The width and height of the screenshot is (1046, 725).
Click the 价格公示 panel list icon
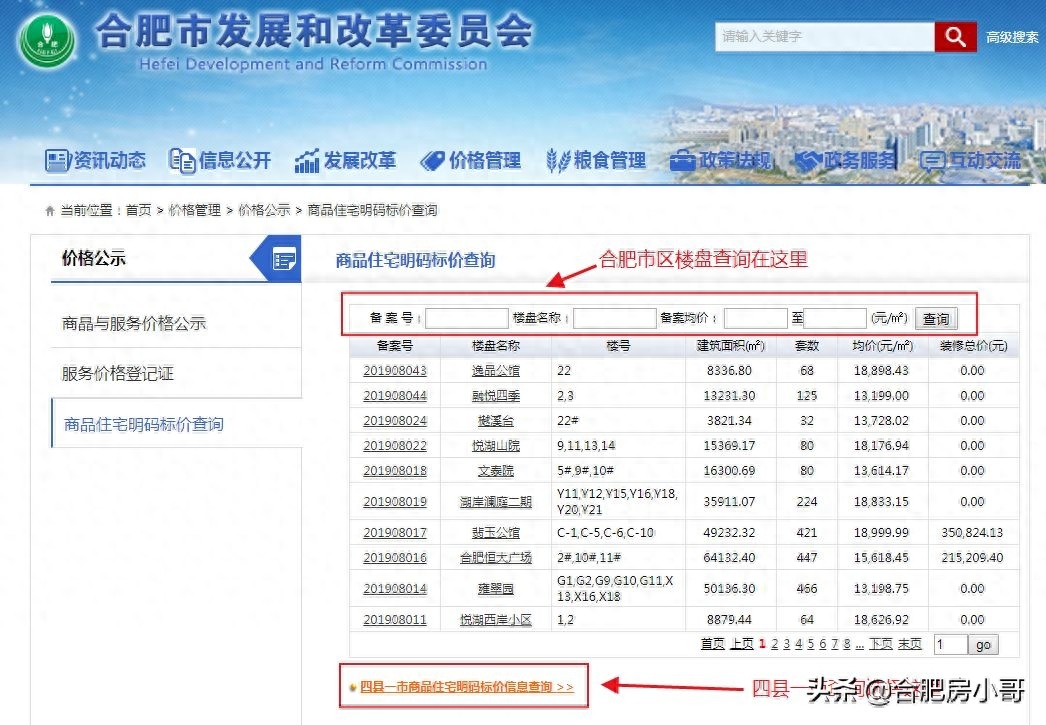[x=285, y=259]
